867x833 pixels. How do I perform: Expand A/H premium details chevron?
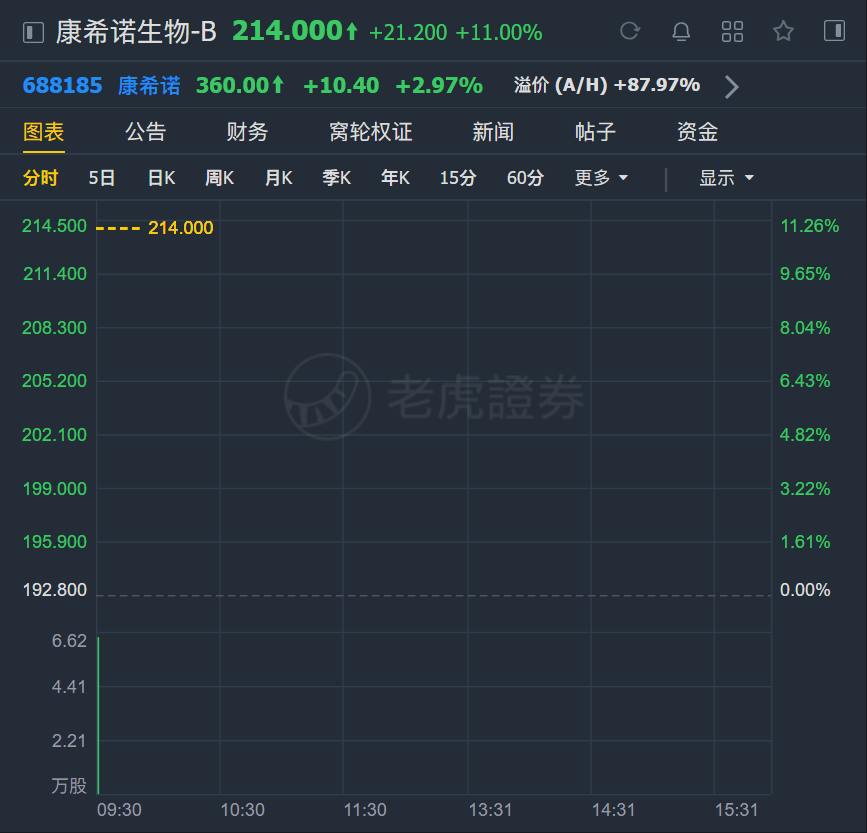coord(732,87)
